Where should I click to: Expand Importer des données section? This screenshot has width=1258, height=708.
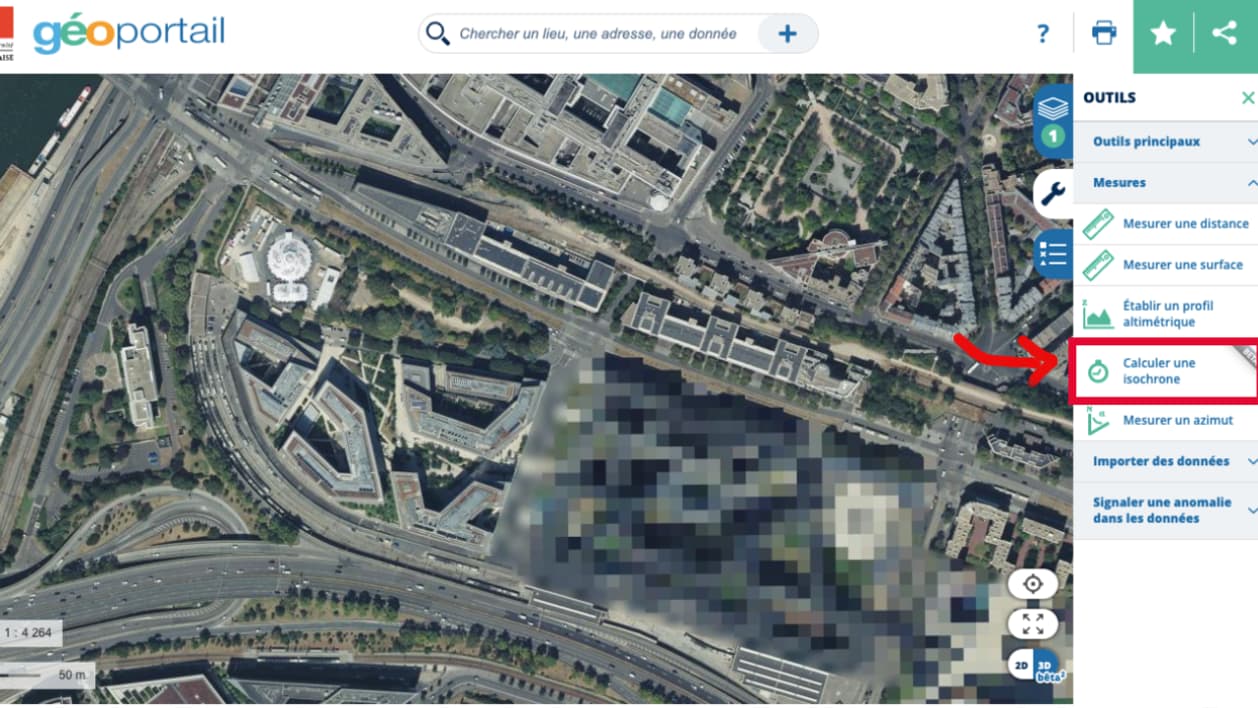[x=1166, y=461]
